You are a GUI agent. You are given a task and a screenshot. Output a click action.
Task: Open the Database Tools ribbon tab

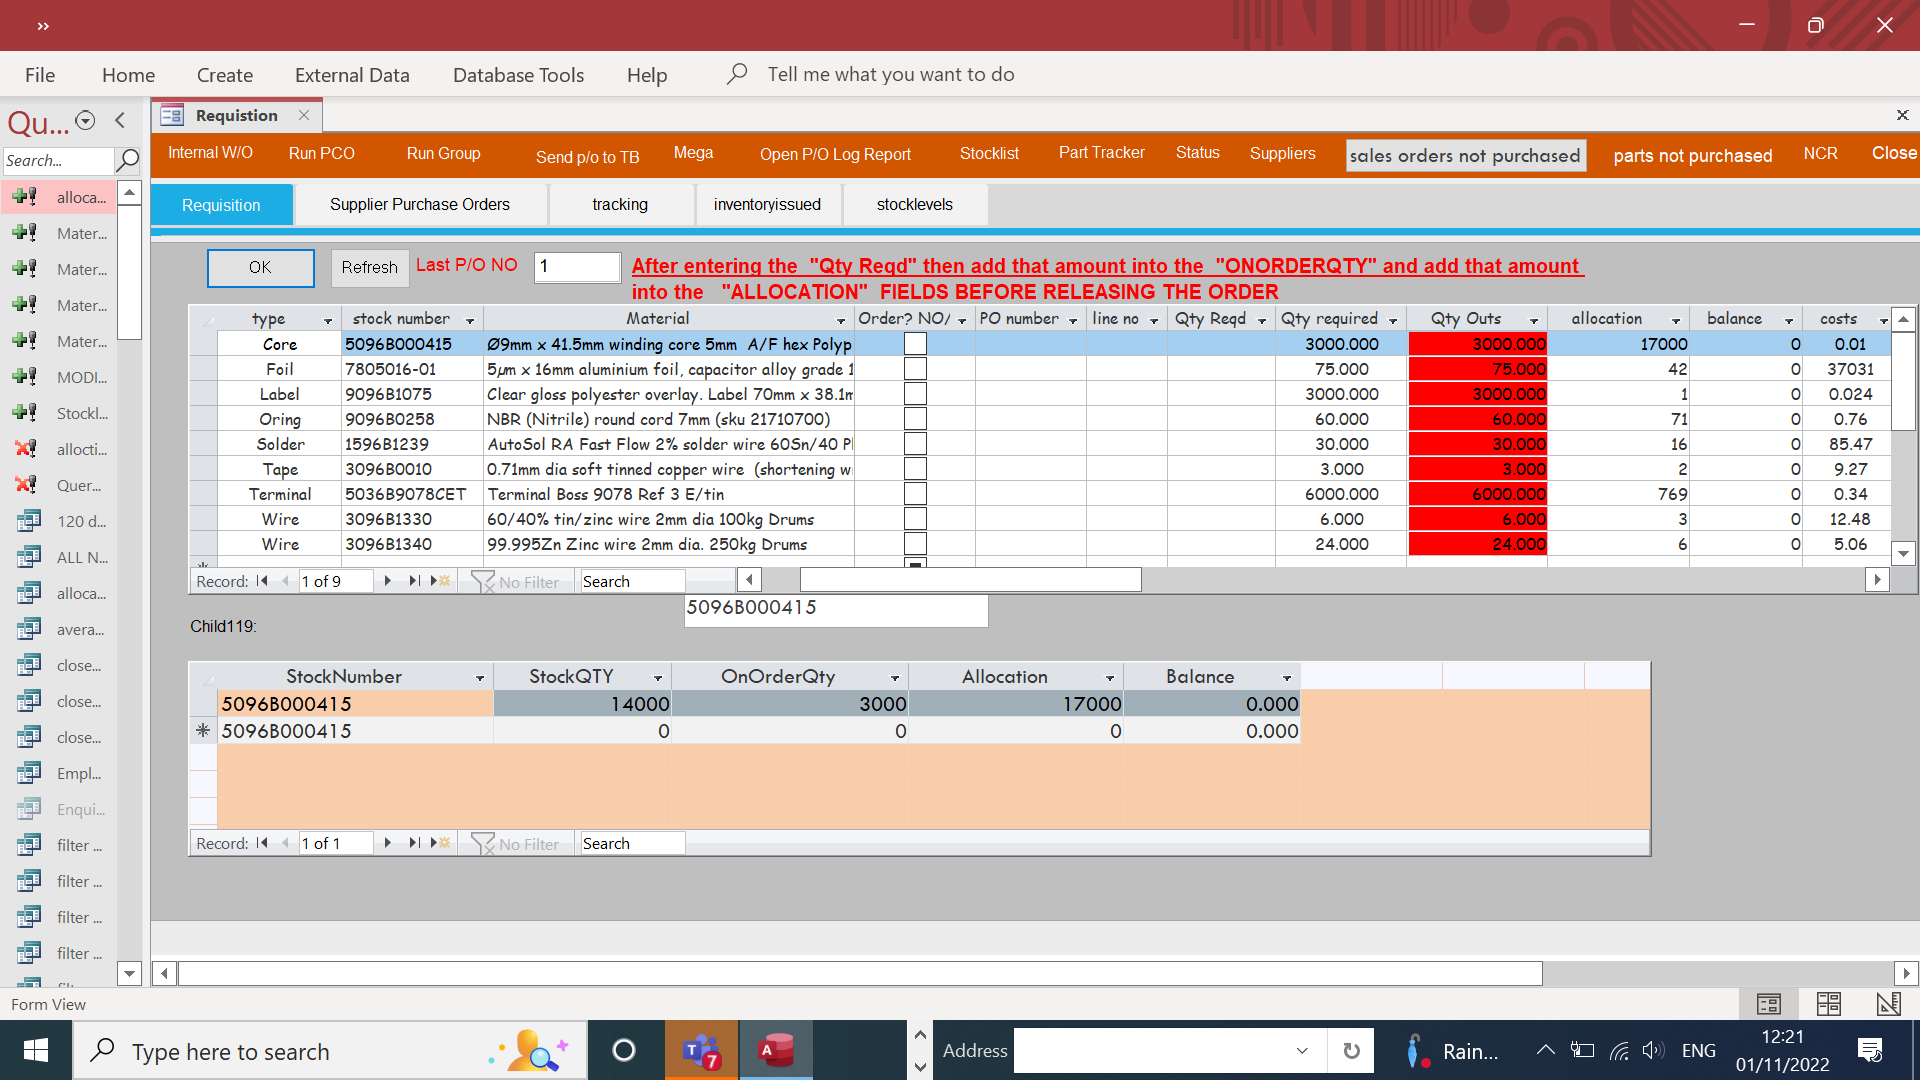click(x=518, y=75)
